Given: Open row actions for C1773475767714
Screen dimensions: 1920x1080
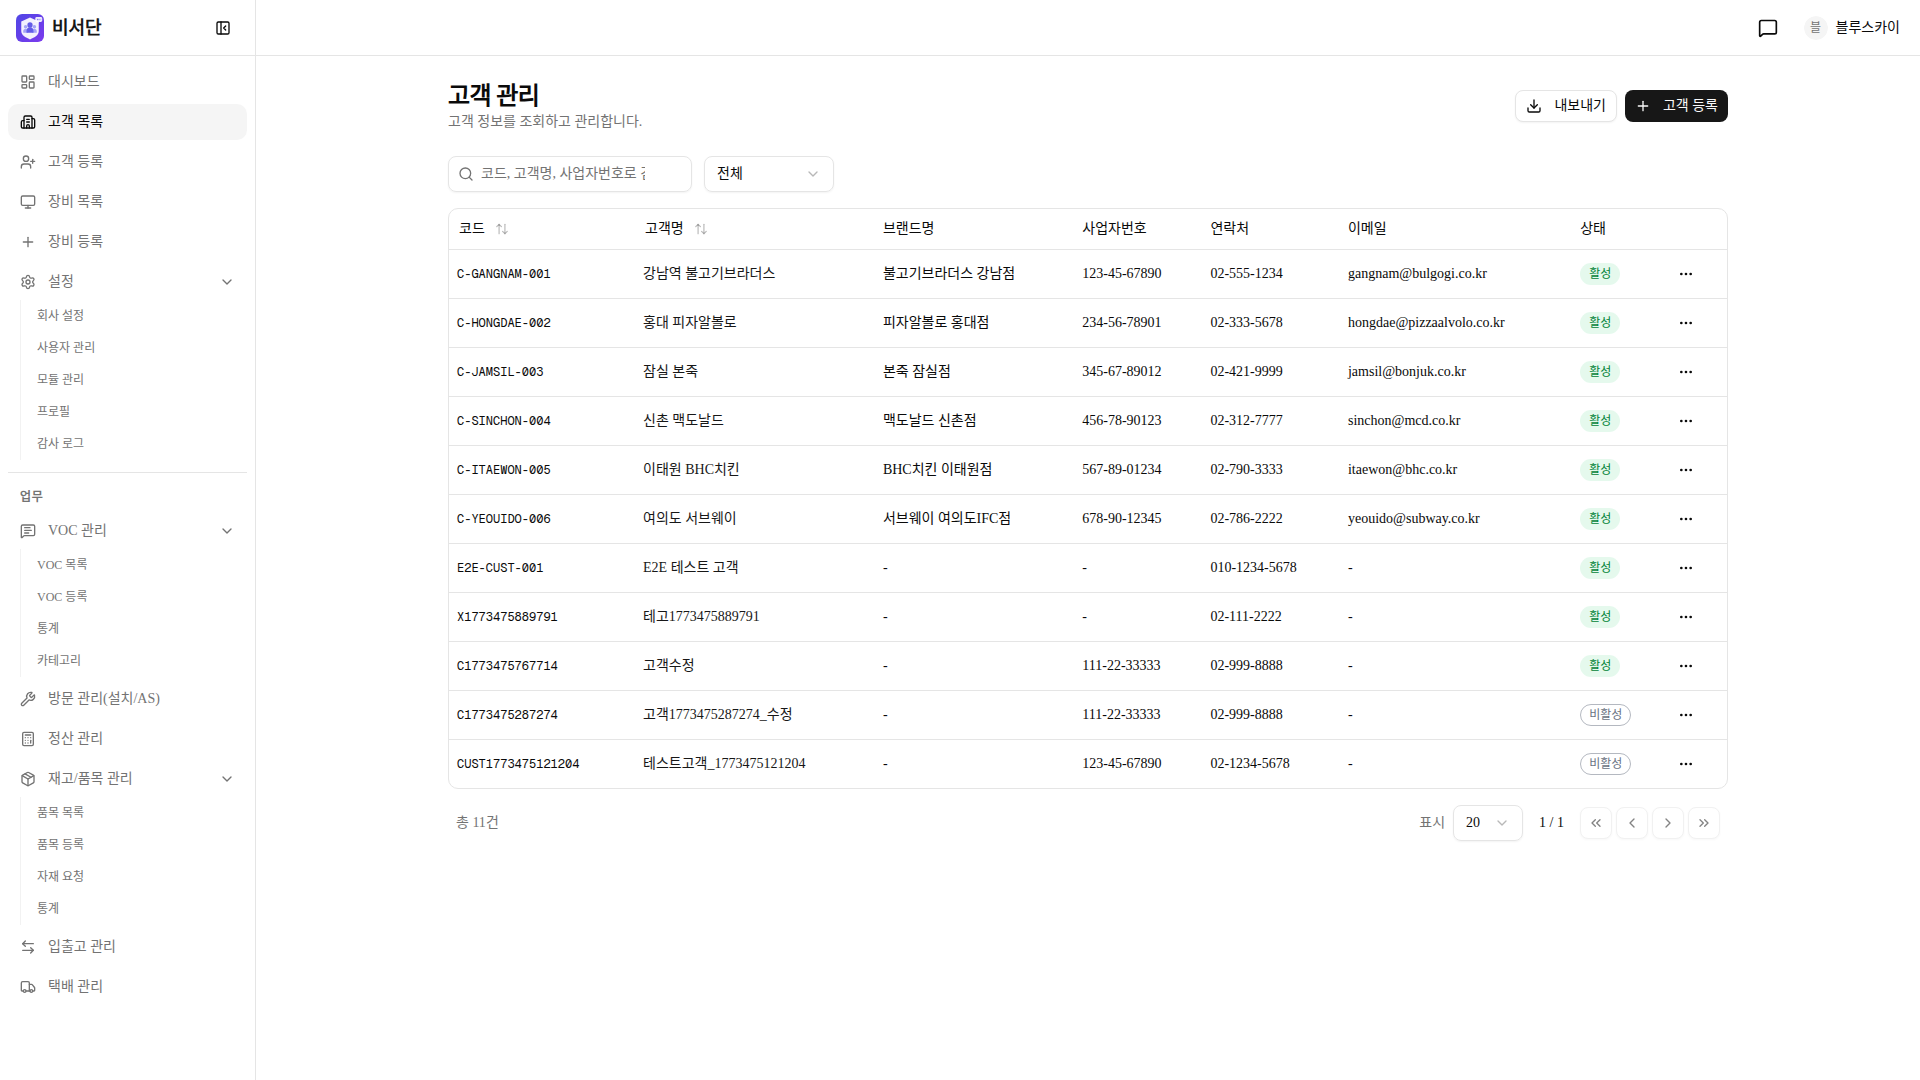Looking at the screenshot, I should pyautogui.click(x=1686, y=666).
